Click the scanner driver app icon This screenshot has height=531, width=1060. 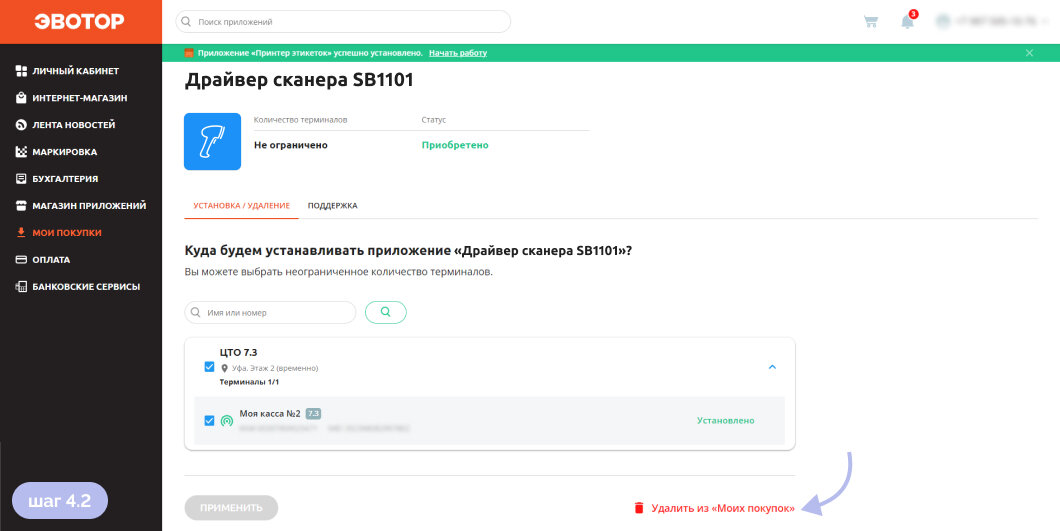[212, 141]
